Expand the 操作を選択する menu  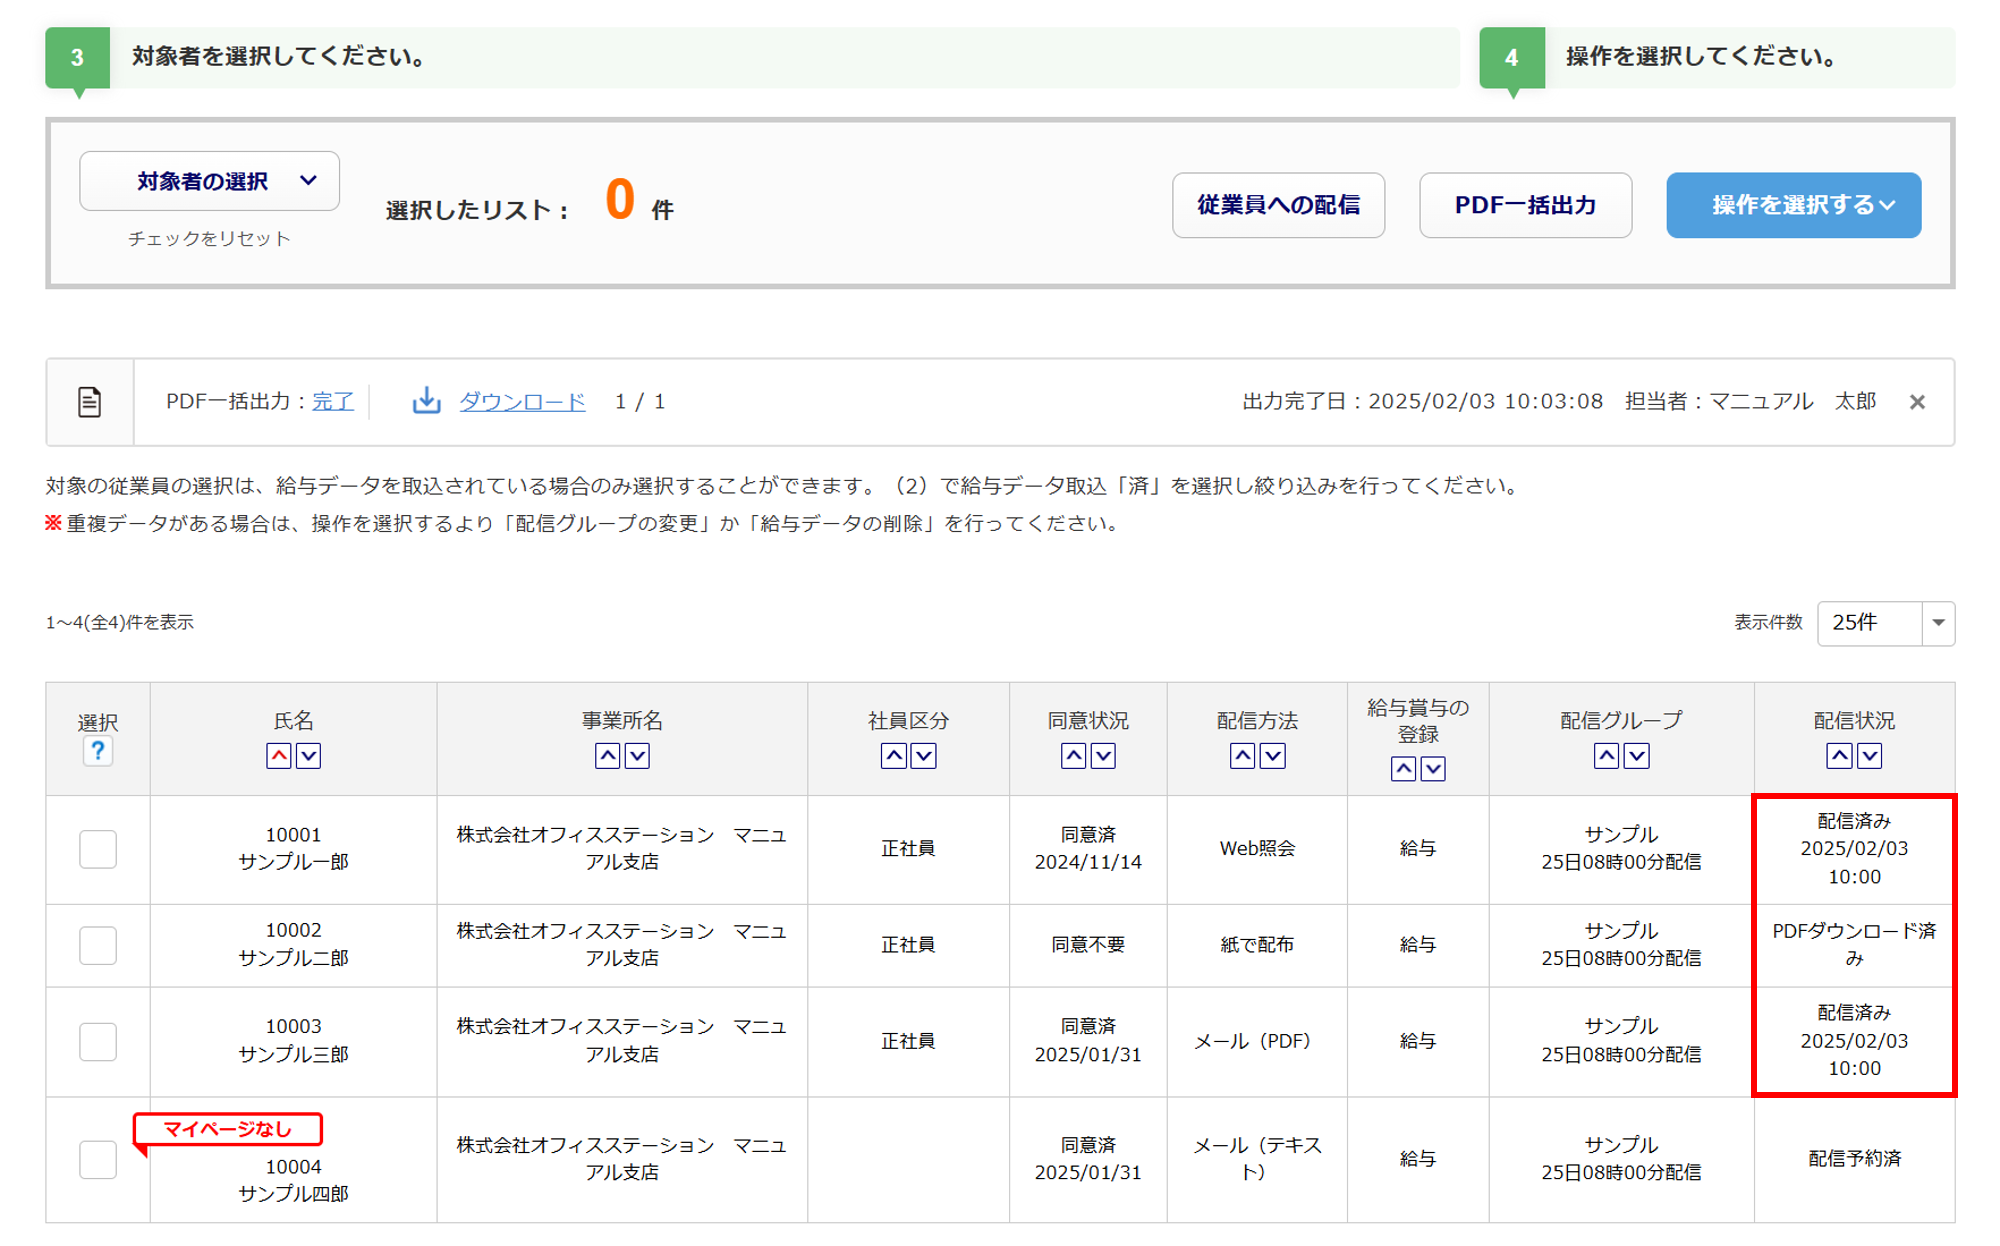(1792, 205)
